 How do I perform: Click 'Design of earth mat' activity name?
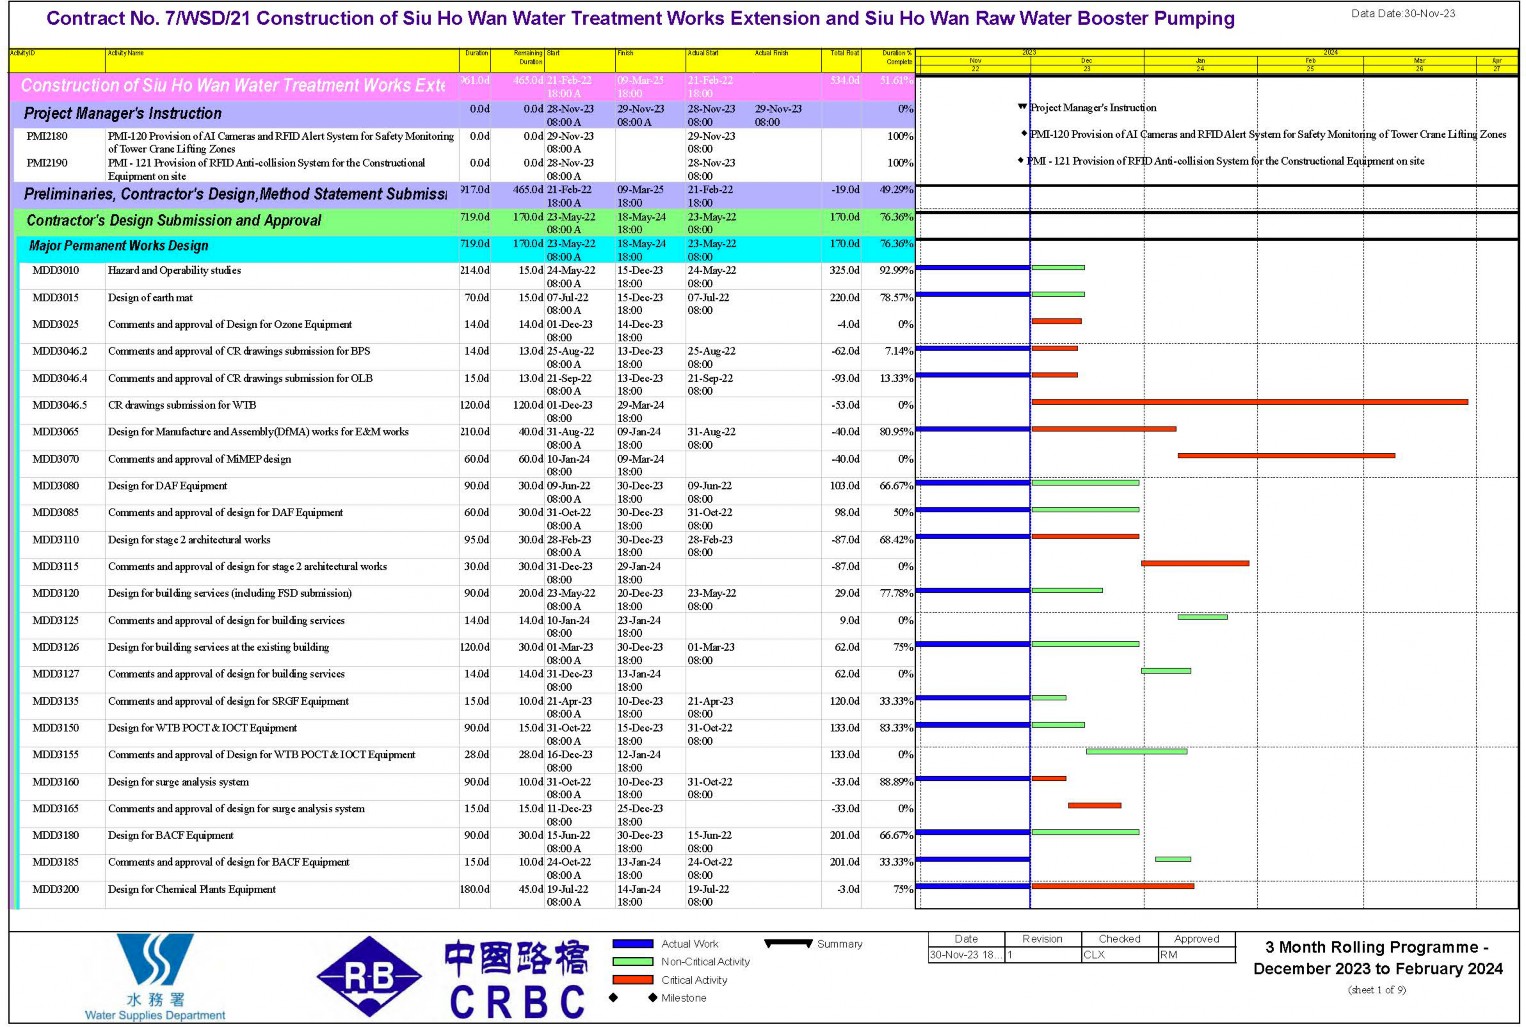(x=150, y=297)
